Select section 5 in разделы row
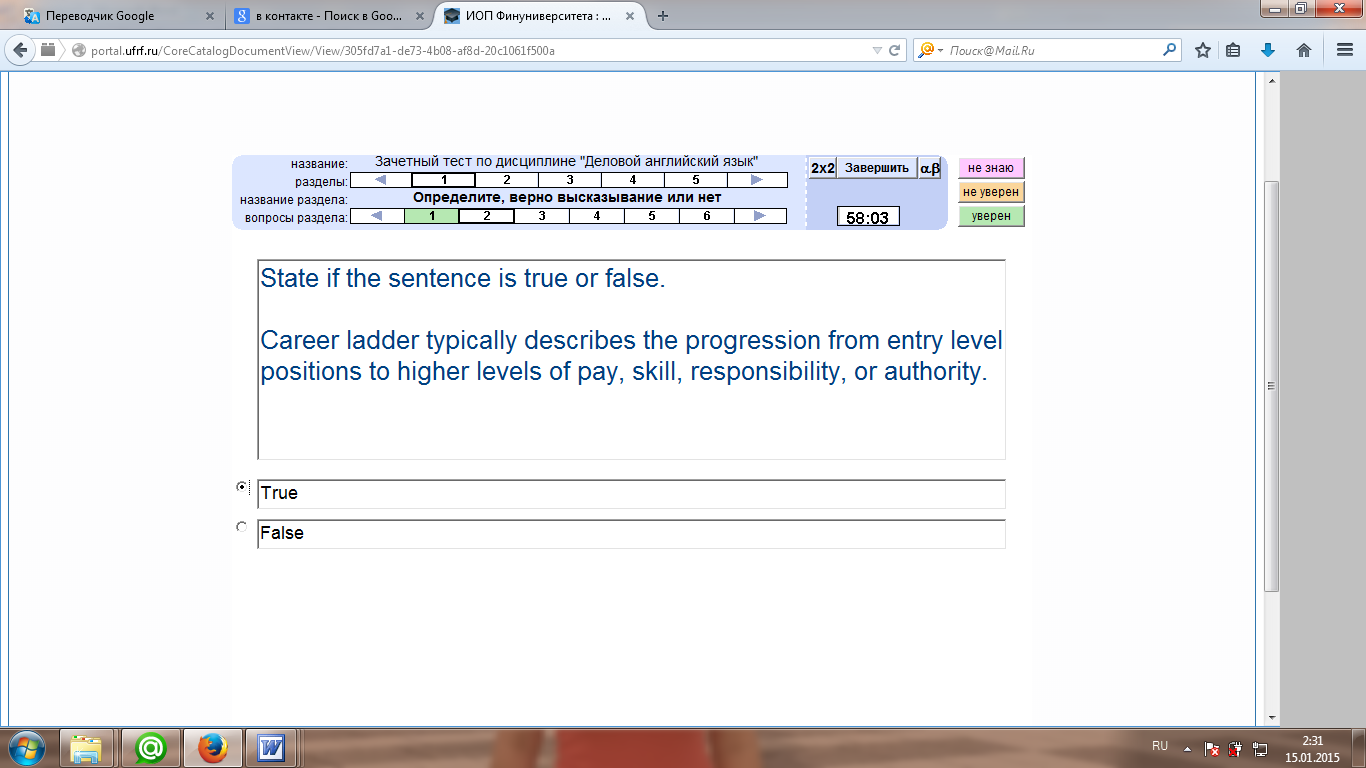 [696, 180]
